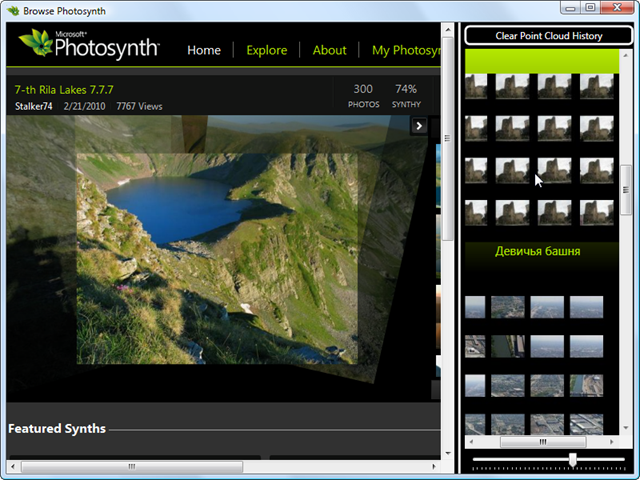640x480 pixels.
Task: Open the Stalker74 user profile link
Action: 35,106
